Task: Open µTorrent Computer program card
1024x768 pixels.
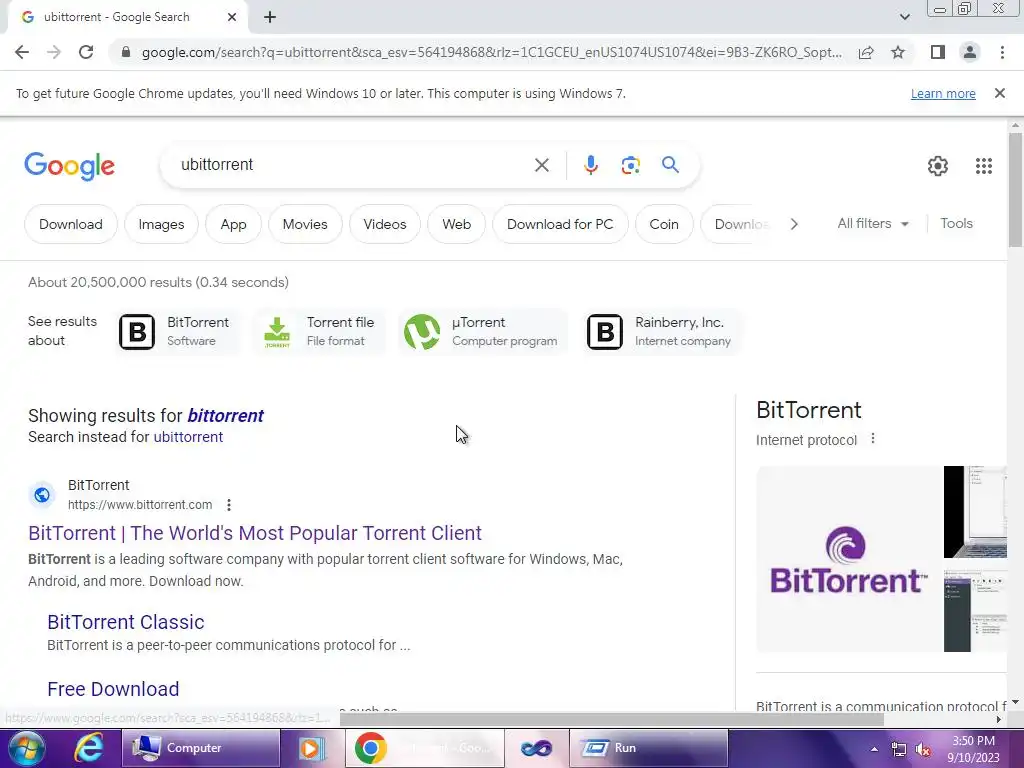Action: [481, 331]
